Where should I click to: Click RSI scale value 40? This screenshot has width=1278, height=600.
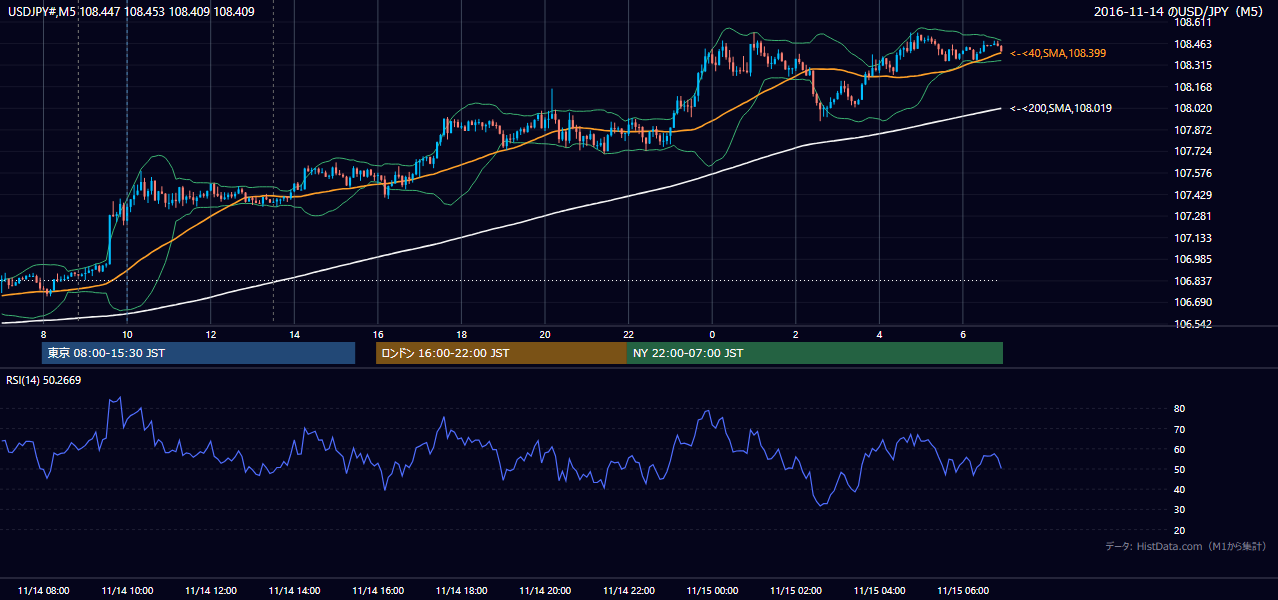pos(1179,489)
